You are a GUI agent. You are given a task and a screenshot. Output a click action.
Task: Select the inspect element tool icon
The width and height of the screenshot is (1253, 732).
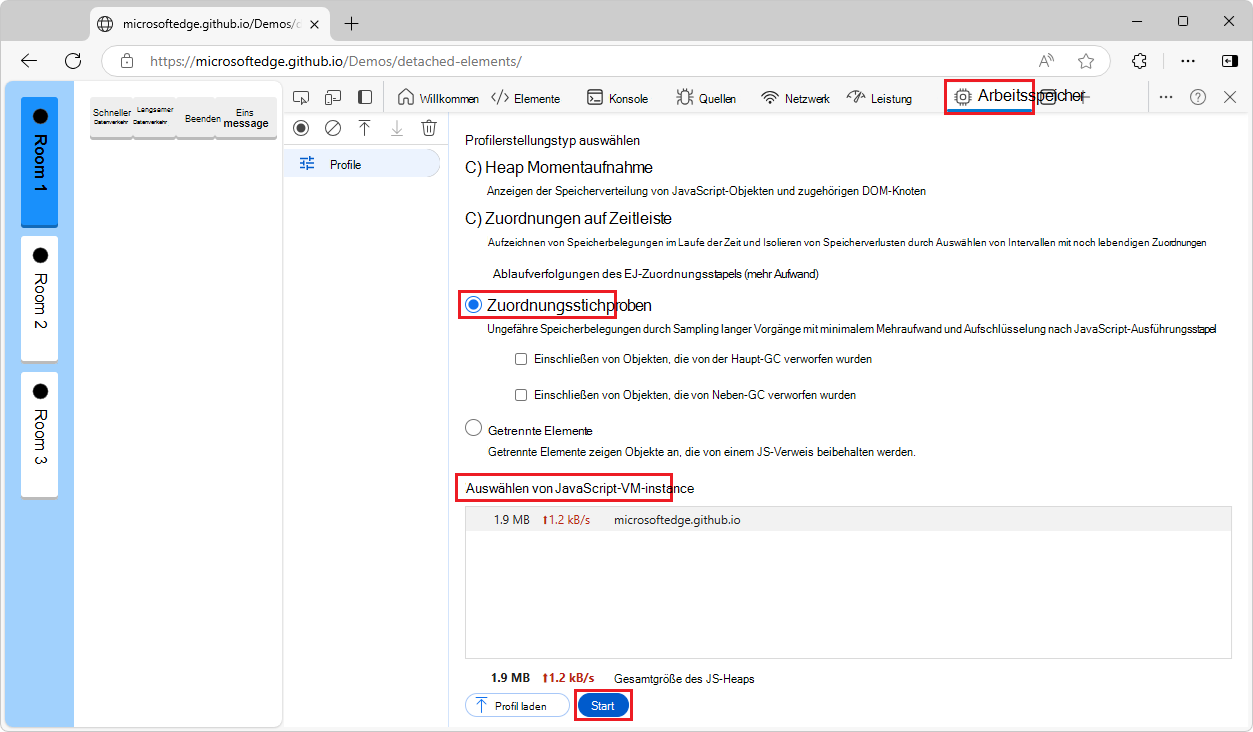click(x=301, y=97)
